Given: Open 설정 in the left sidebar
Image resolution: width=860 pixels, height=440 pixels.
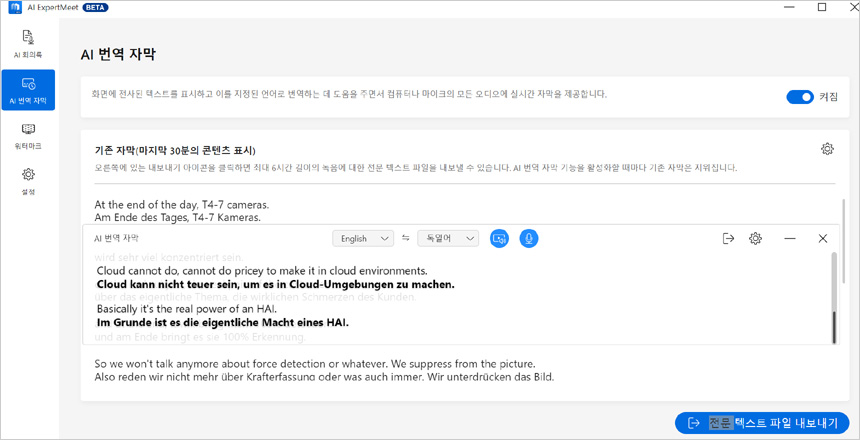Looking at the screenshot, I should tap(28, 180).
